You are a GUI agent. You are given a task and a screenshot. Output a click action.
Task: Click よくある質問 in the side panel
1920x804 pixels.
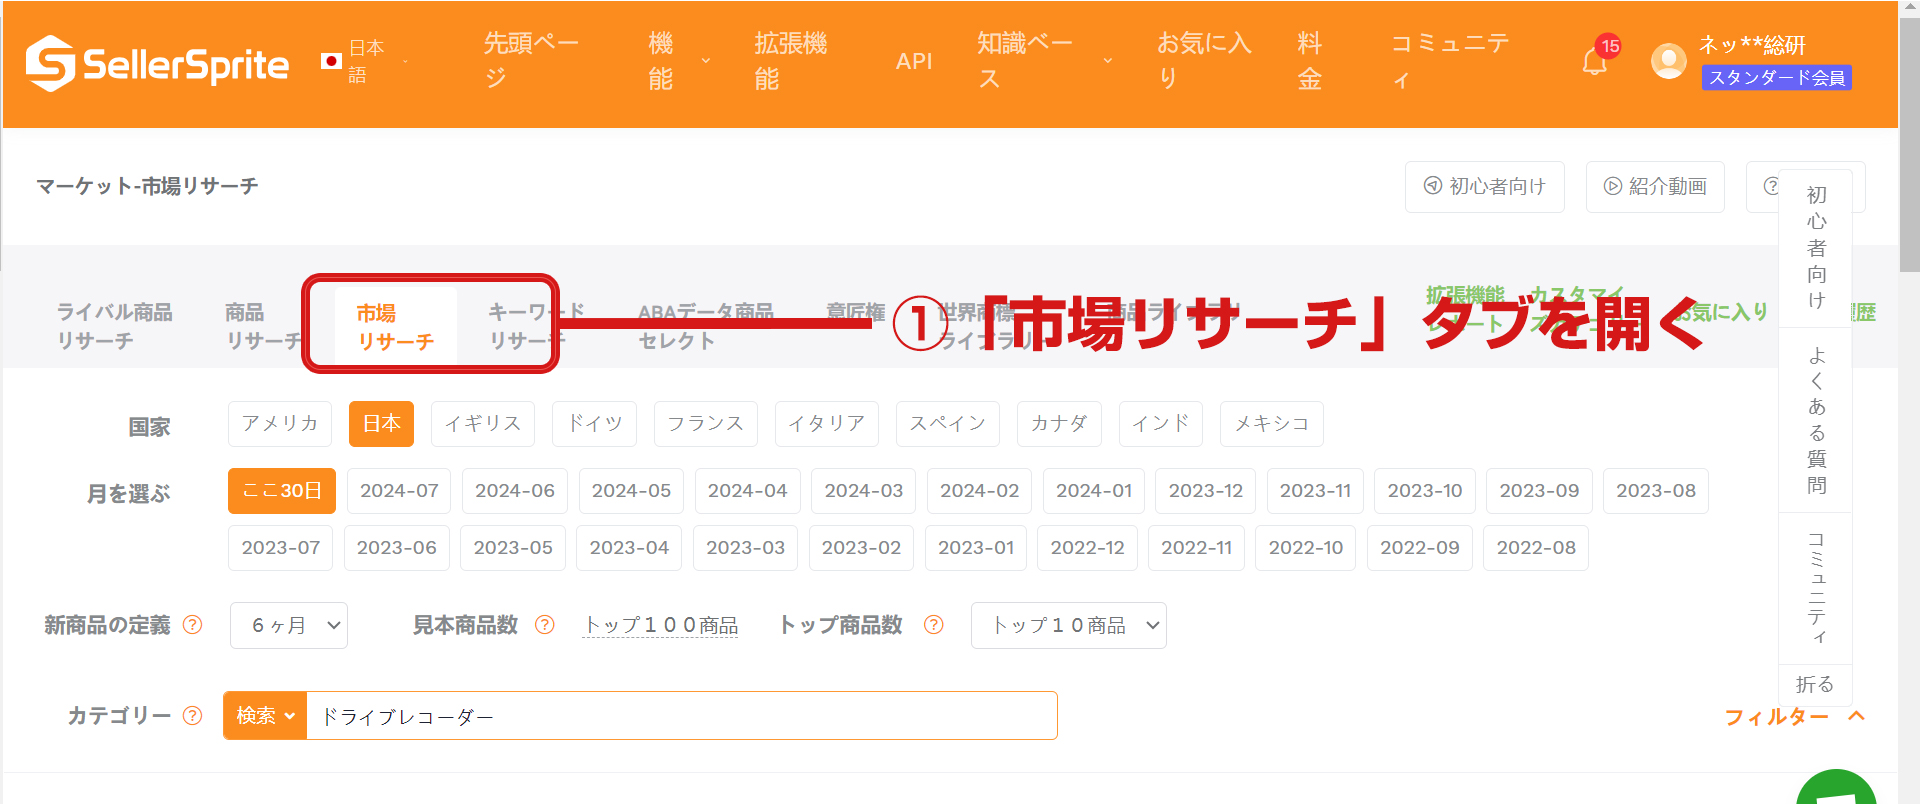point(1816,420)
